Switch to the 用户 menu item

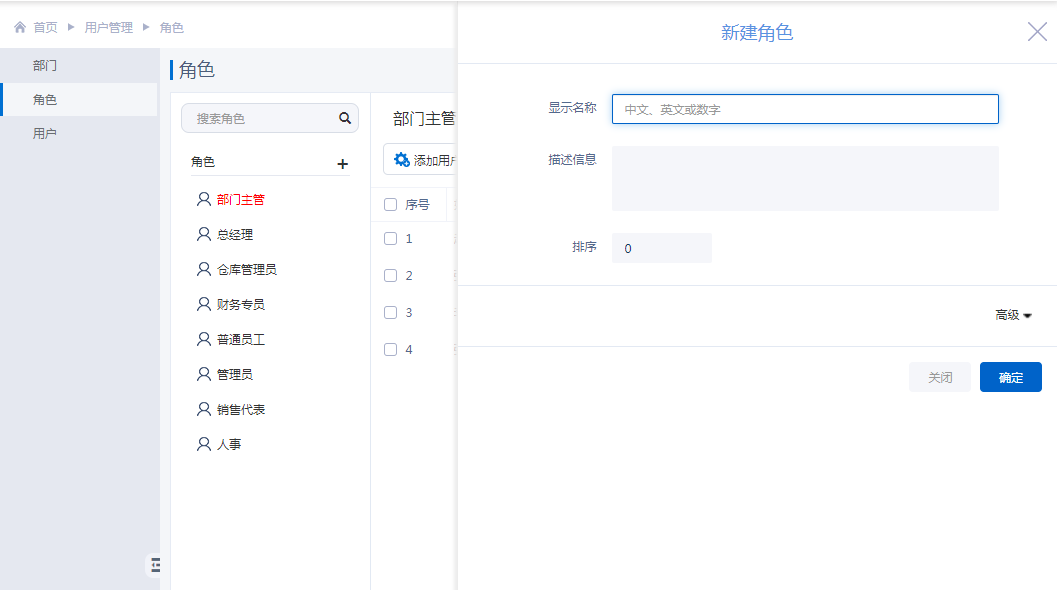point(45,134)
